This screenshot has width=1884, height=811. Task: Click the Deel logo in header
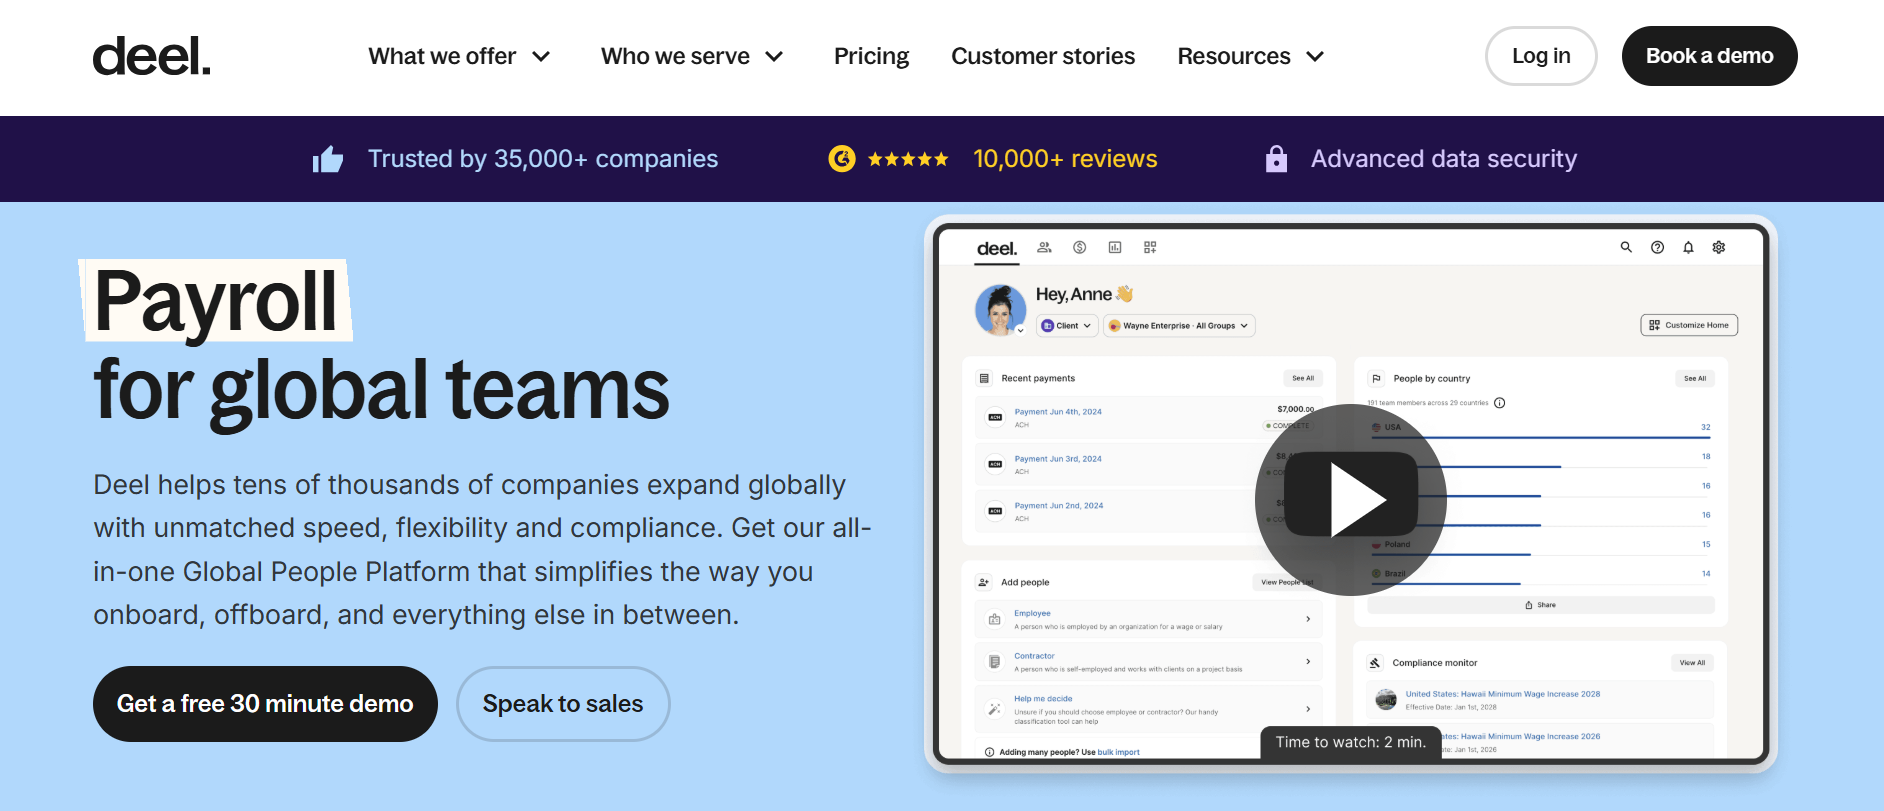click(x=151, y=57)
